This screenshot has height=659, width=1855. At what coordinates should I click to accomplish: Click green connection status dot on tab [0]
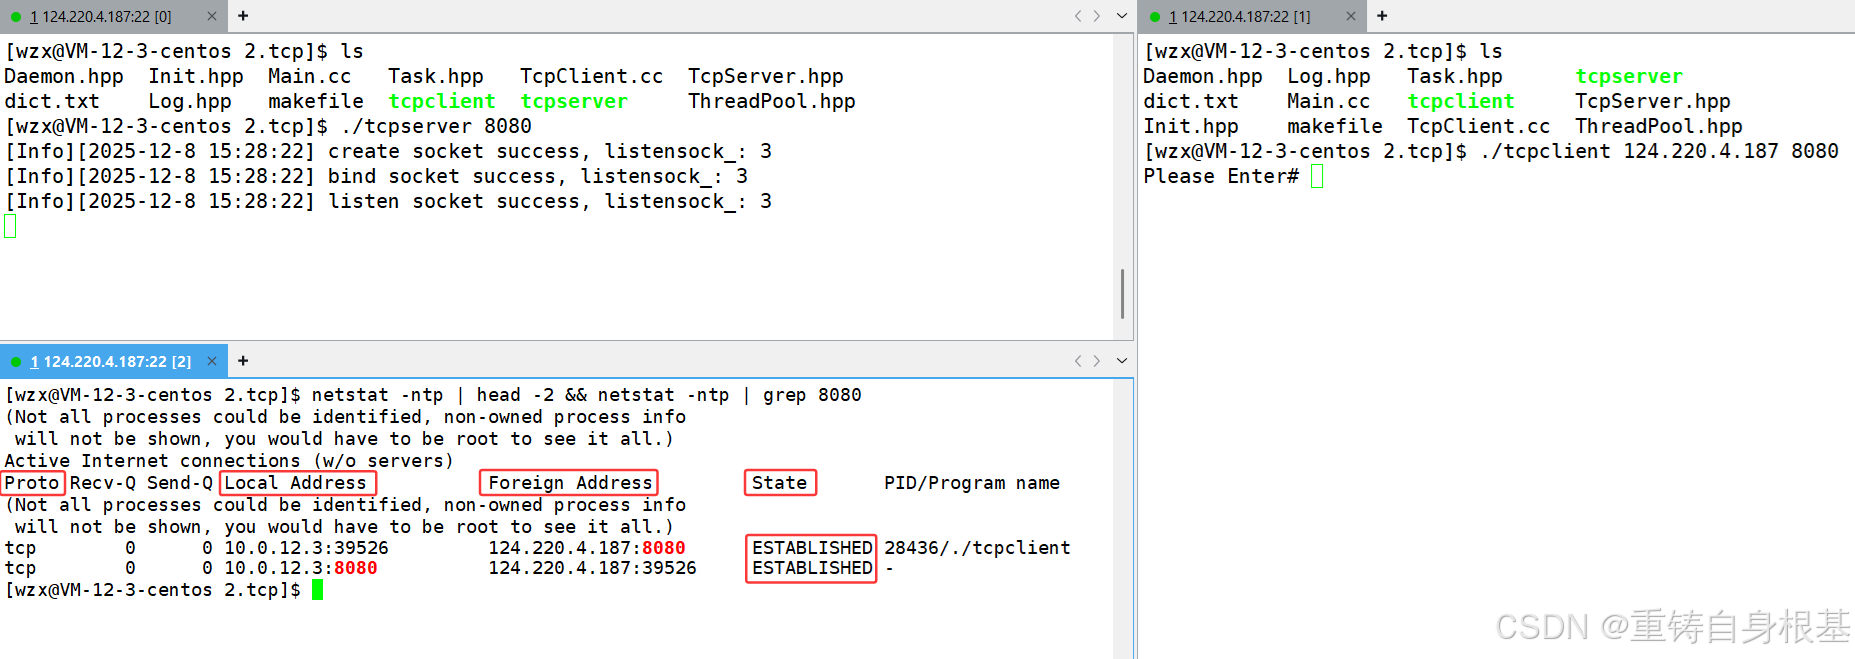pos(16,17)
